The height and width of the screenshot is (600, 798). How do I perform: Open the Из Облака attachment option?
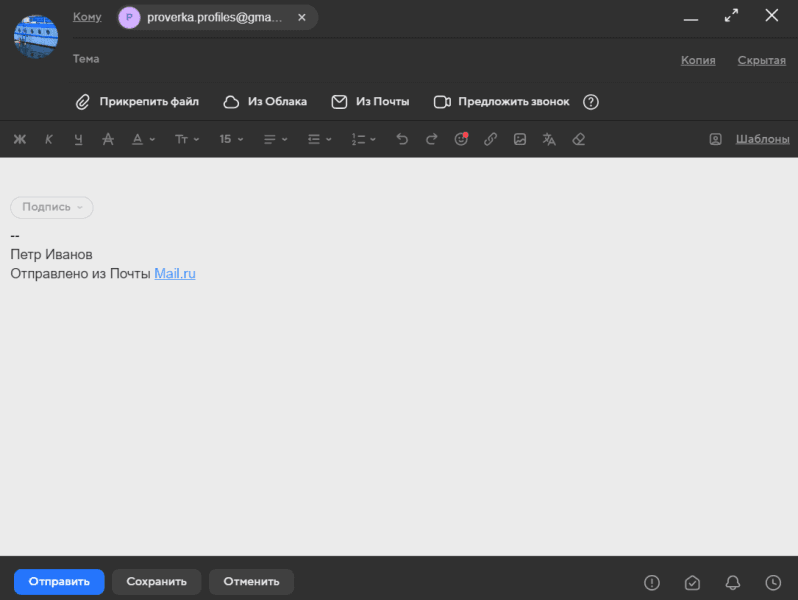265,102
